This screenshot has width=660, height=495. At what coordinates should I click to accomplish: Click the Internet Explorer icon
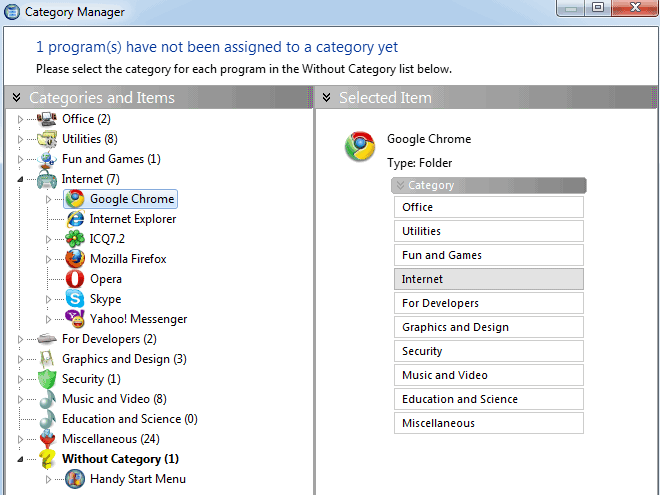coord(75,219)
